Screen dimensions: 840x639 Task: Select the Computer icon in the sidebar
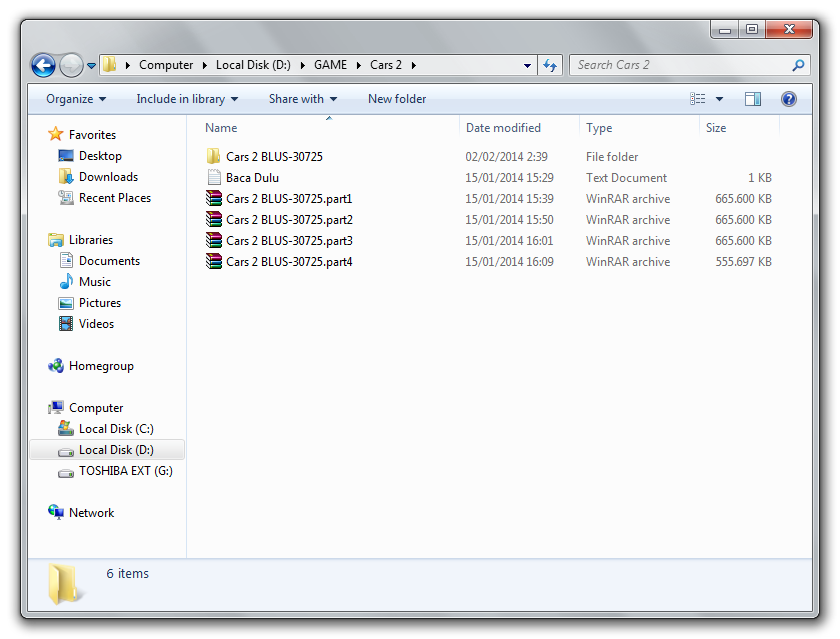pos(56,408)
